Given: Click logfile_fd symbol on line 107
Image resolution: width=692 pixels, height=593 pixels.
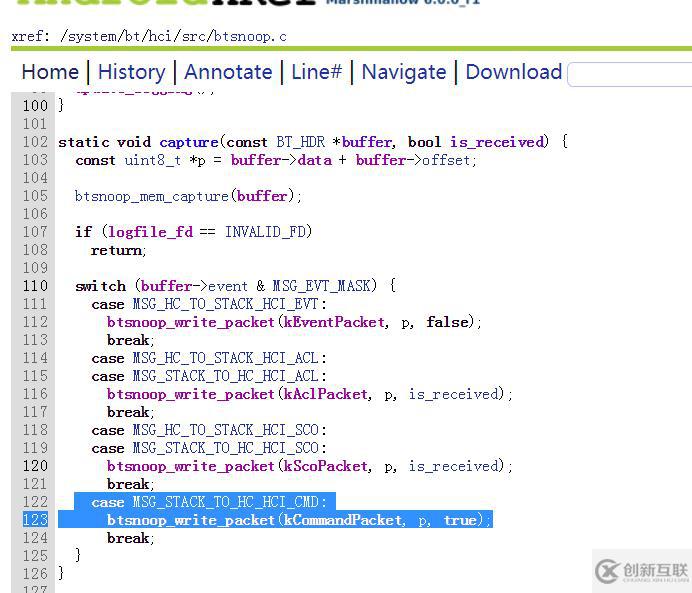Looking at the screenshot, I should (x=150, y=232).
